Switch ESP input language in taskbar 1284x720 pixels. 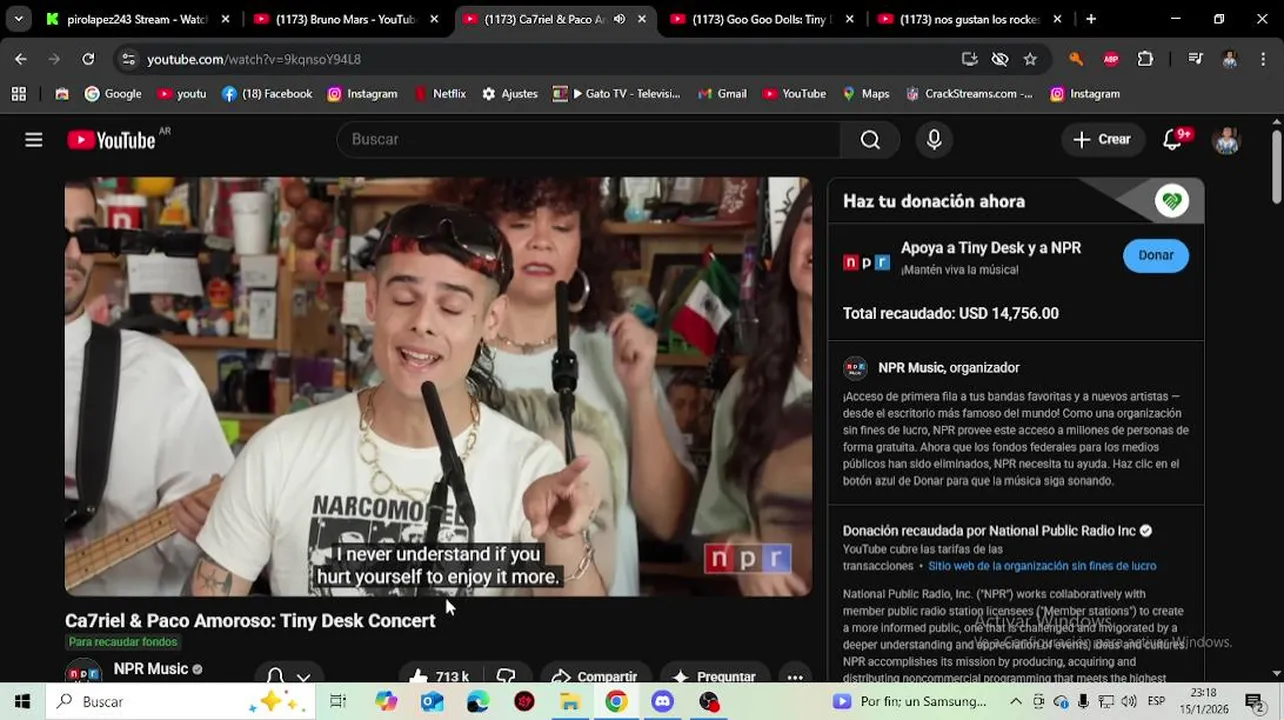pos(1156,702)
